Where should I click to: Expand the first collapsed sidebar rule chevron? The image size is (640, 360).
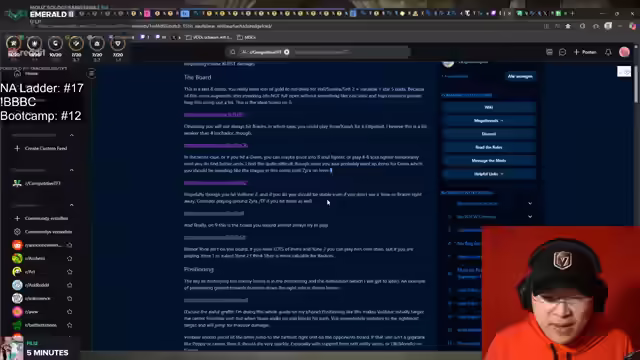click(x=530, y=203)
